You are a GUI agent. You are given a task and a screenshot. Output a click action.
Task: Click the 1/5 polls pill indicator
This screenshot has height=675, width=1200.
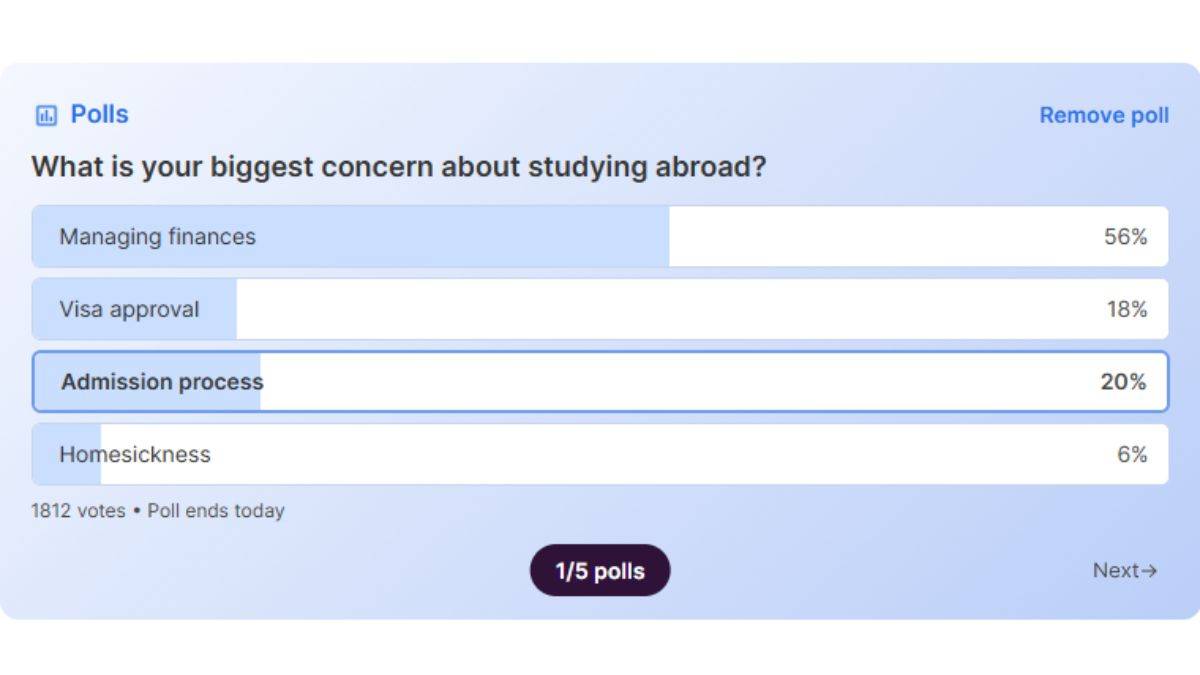pyautogui.click(x=600, y=570)
